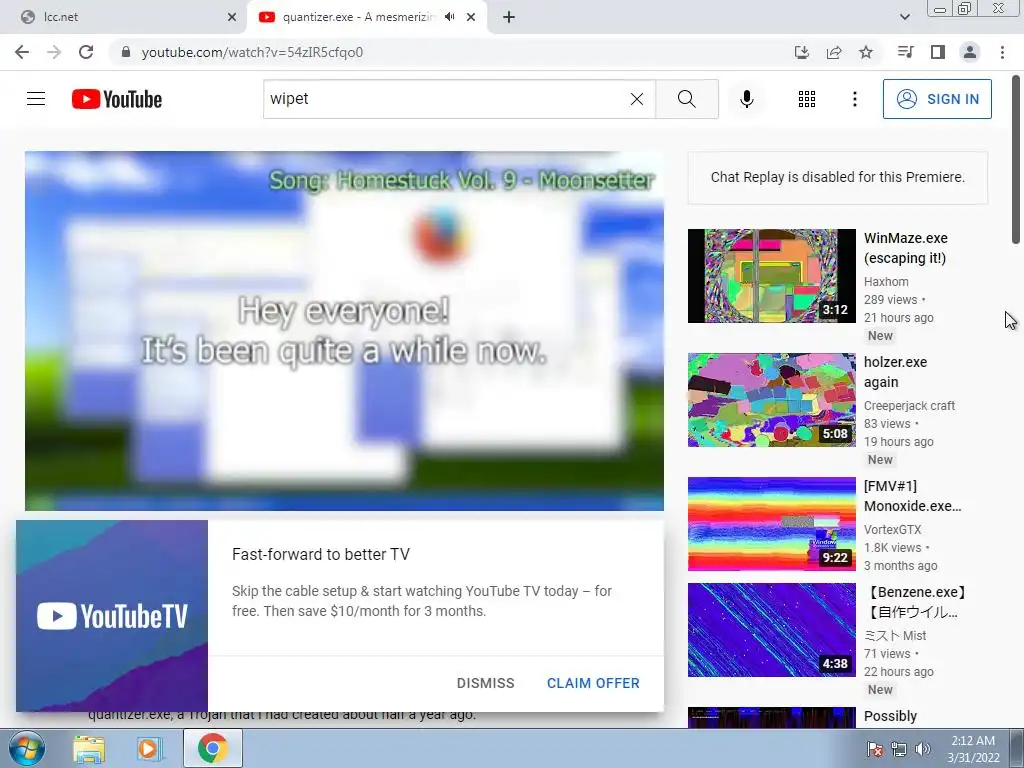Open the 'Possibly' video title
The height and width of the screenshot is (768, 1024).
[890, 716]
